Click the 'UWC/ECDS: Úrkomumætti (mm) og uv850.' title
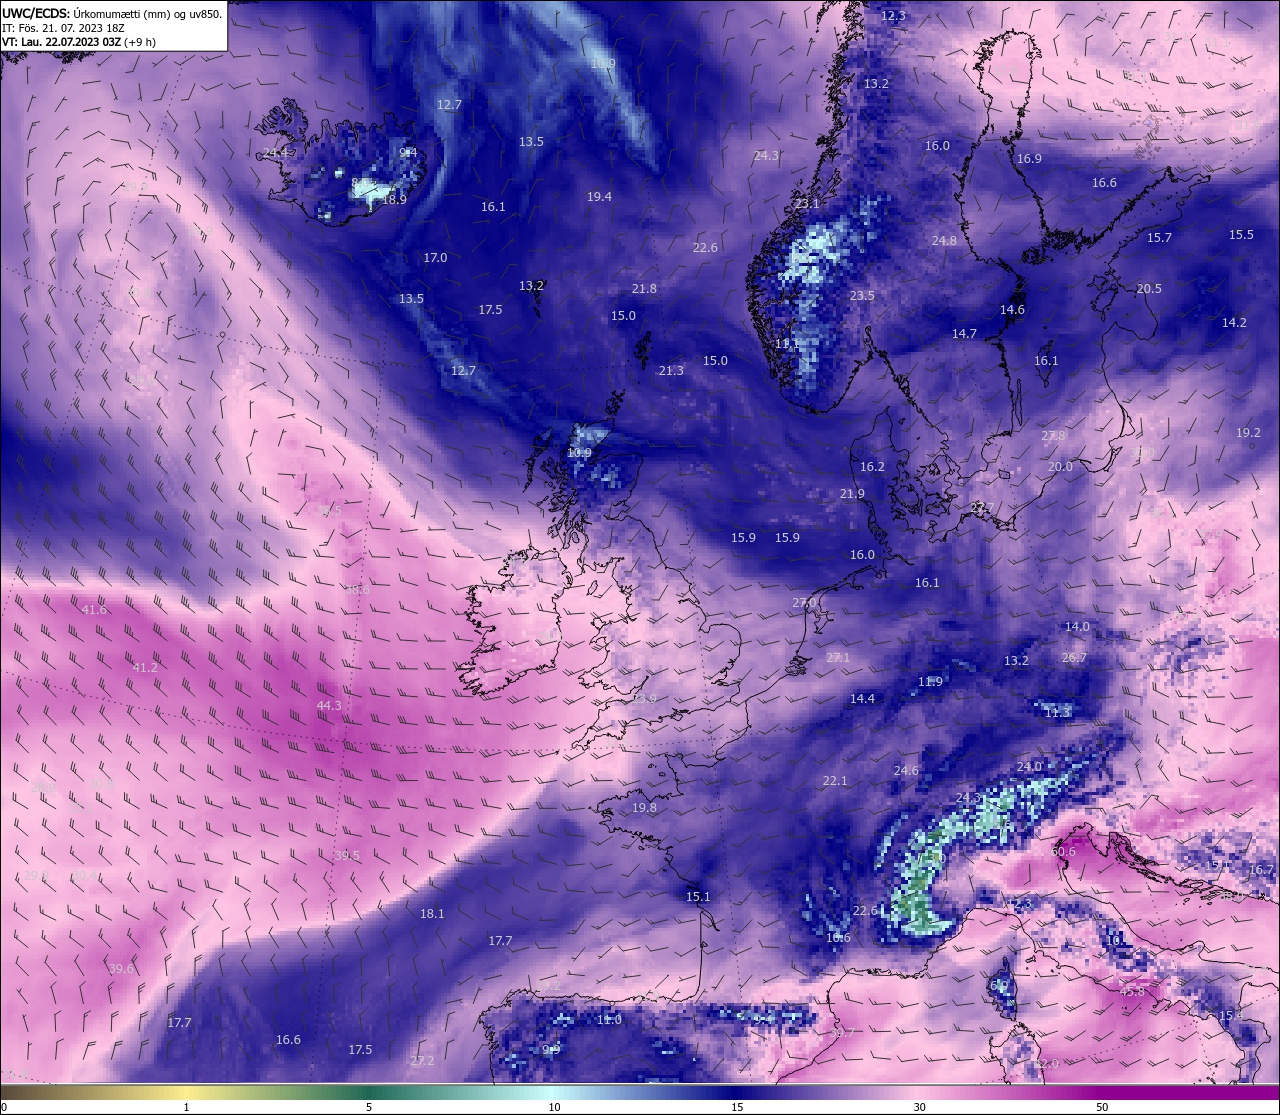Viewport: 1280px width, 1115px height. pyautogui.click(x=112, y=14)
